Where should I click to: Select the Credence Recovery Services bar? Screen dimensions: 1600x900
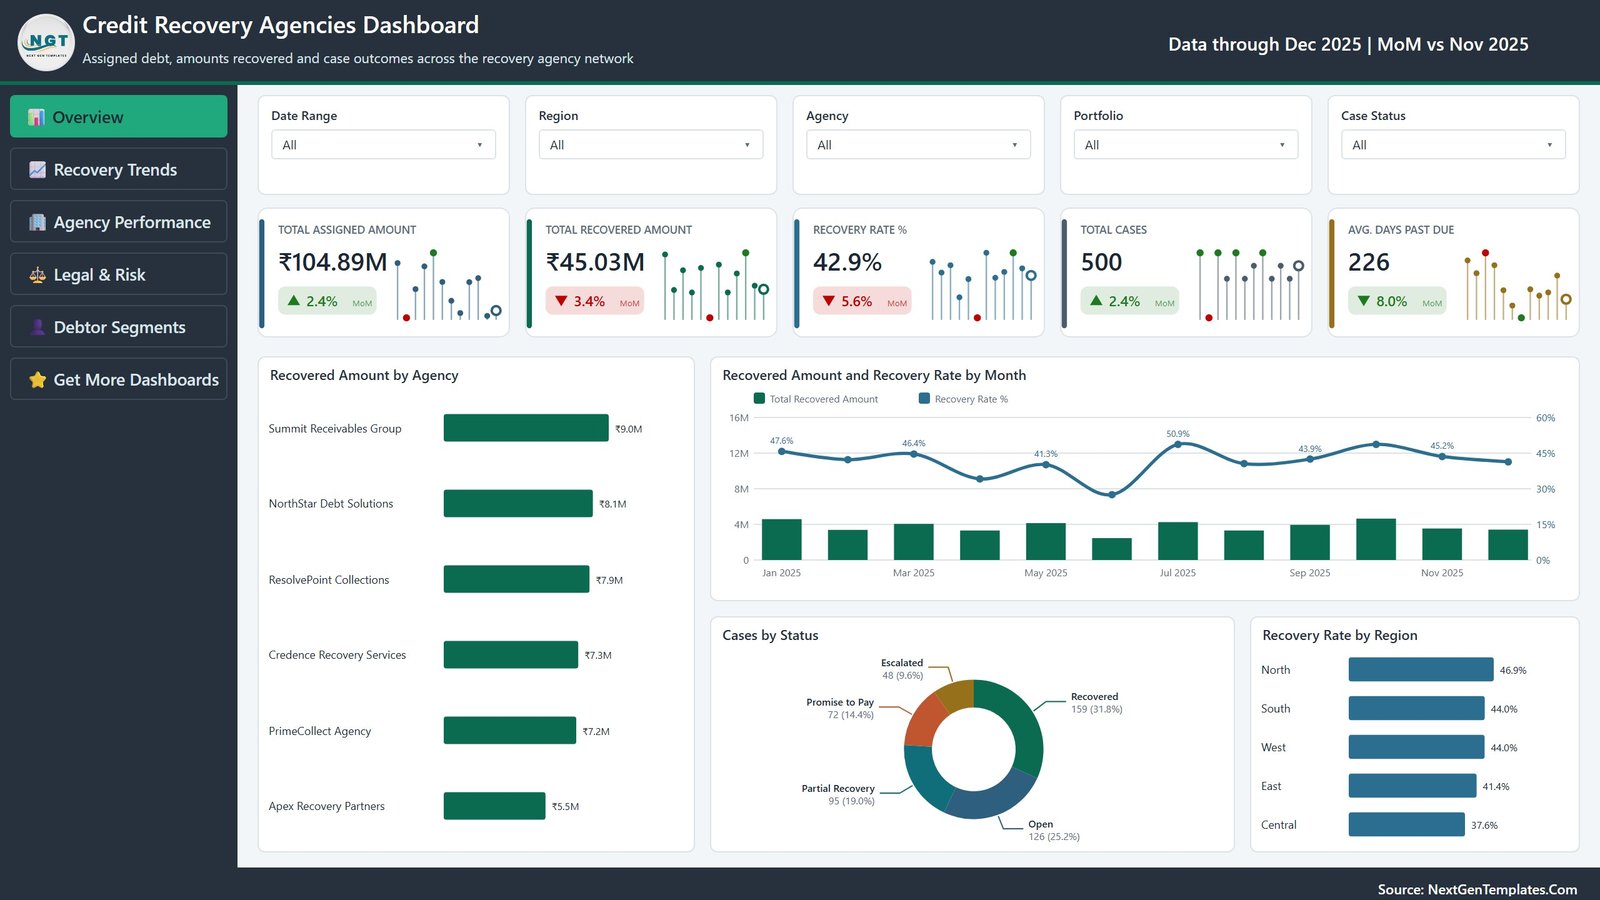tap(511, 655)
